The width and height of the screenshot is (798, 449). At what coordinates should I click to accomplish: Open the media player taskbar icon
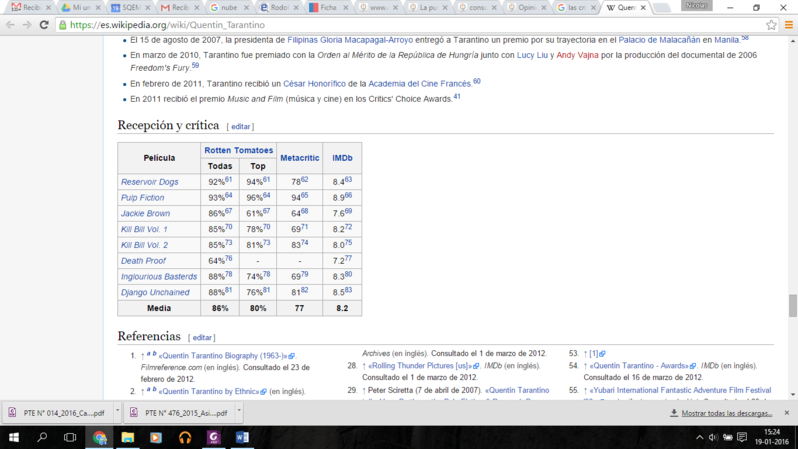156,437
